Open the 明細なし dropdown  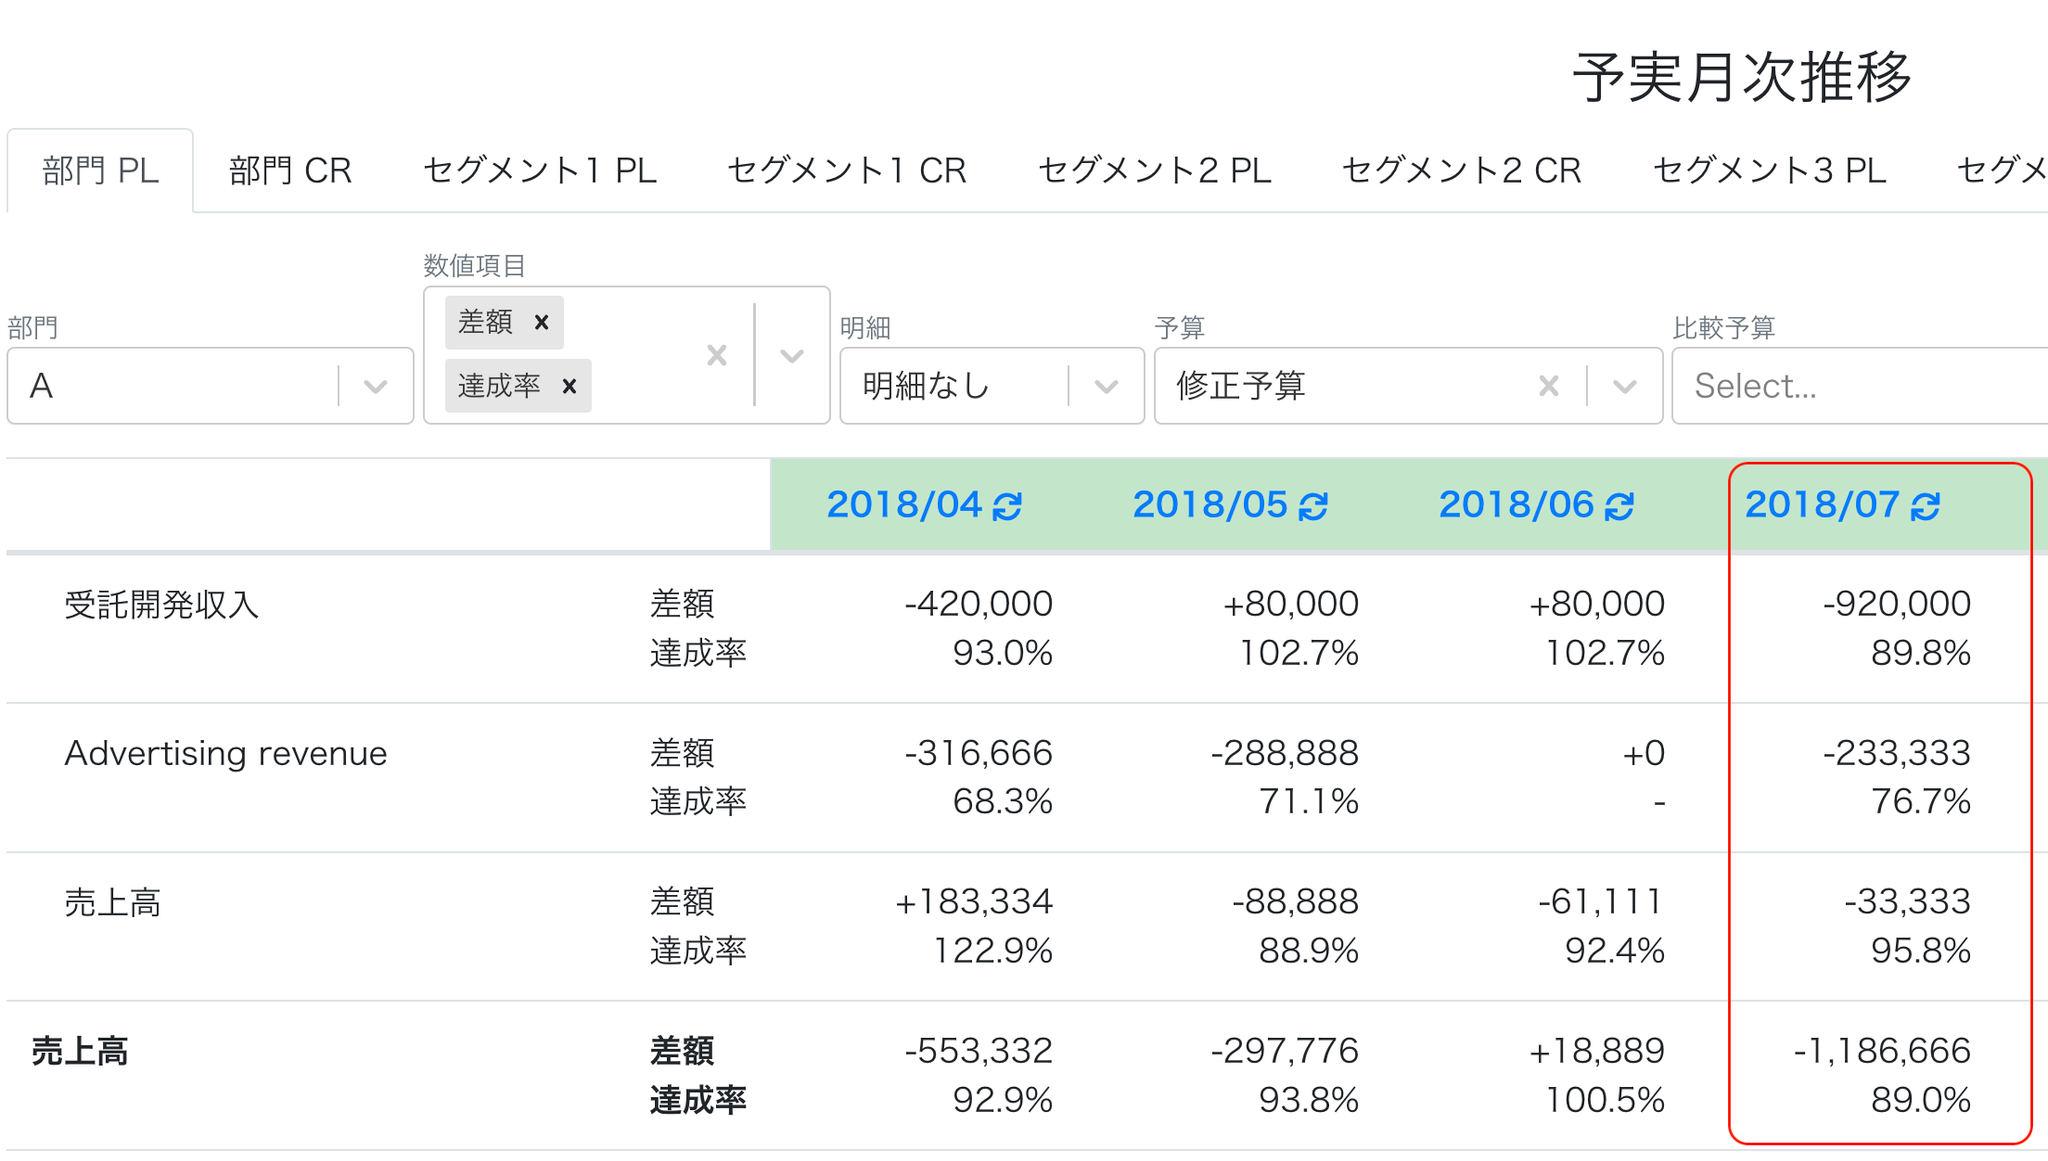pos(992,386)
